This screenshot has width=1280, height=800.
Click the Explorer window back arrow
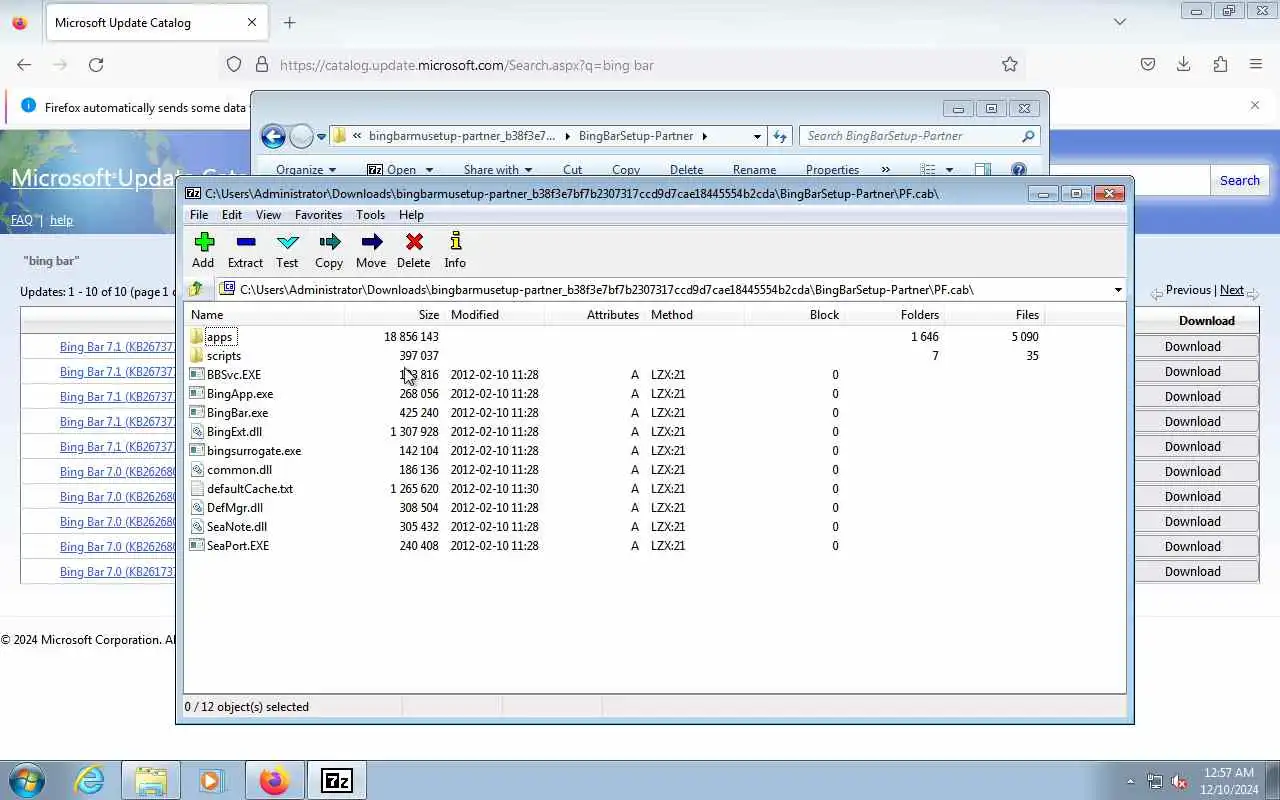point(273,136)
